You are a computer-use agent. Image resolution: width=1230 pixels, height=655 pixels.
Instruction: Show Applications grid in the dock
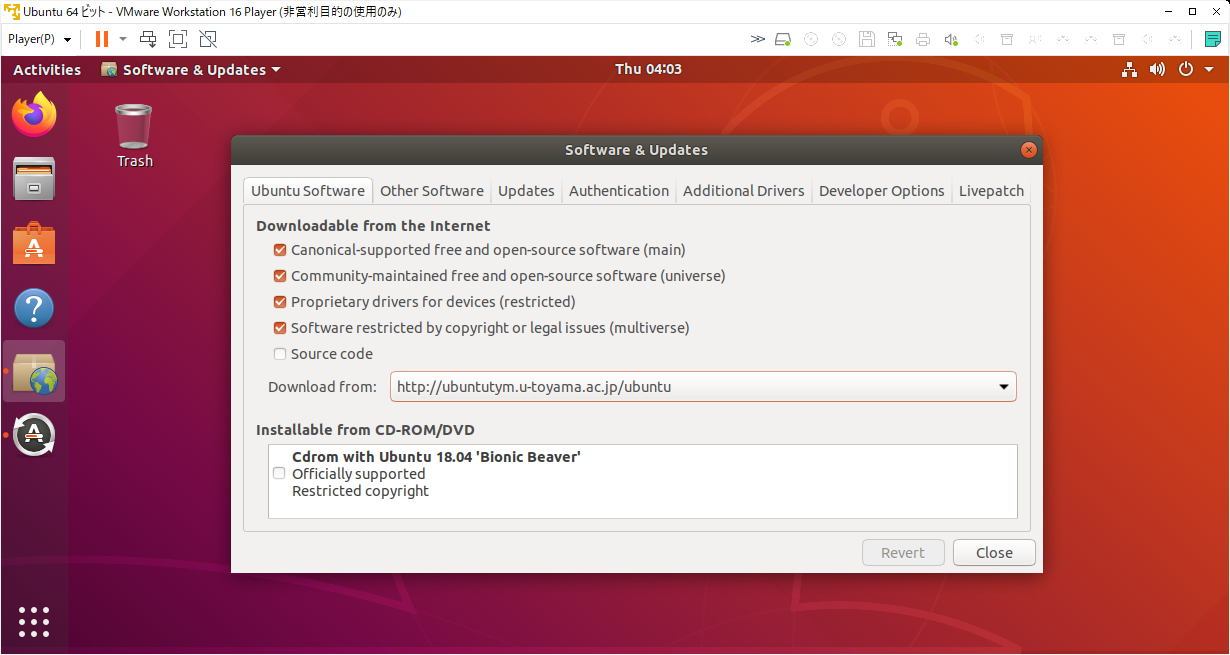coord(34,621)
